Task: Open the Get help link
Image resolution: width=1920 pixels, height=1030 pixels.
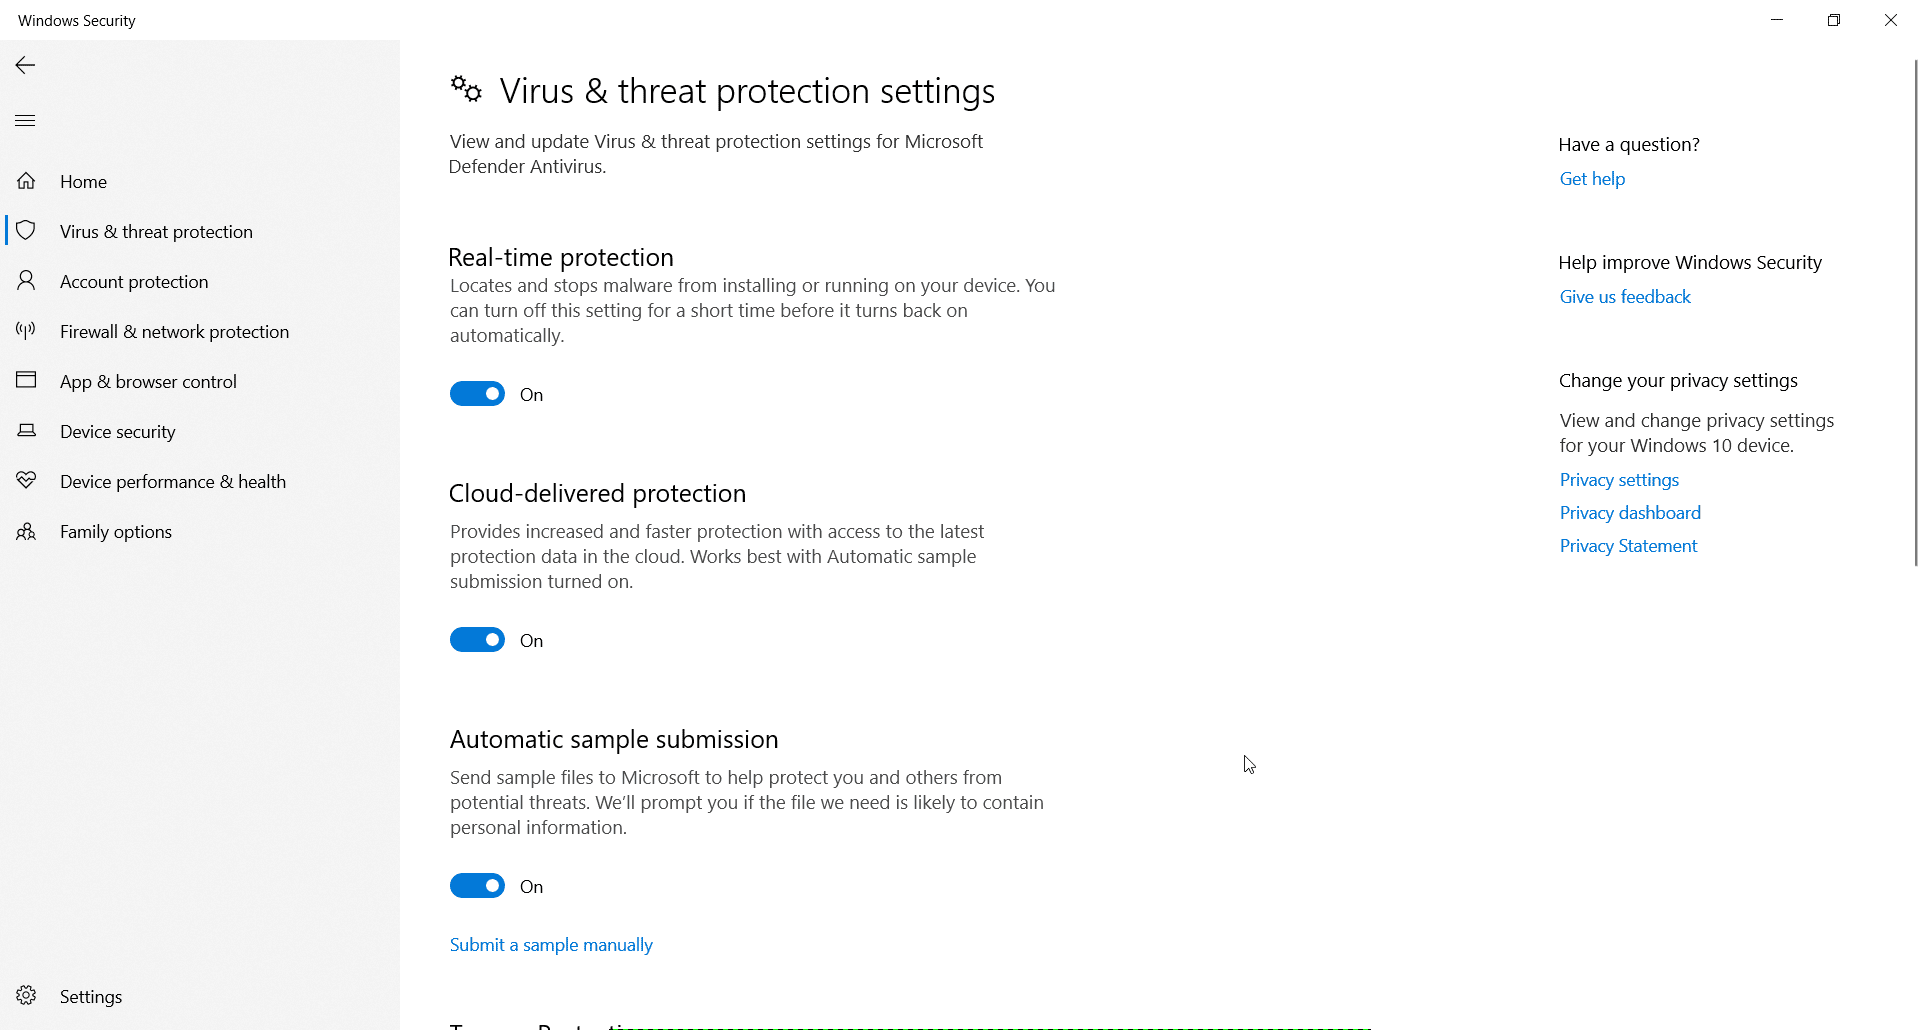Action: (1592, 179)
